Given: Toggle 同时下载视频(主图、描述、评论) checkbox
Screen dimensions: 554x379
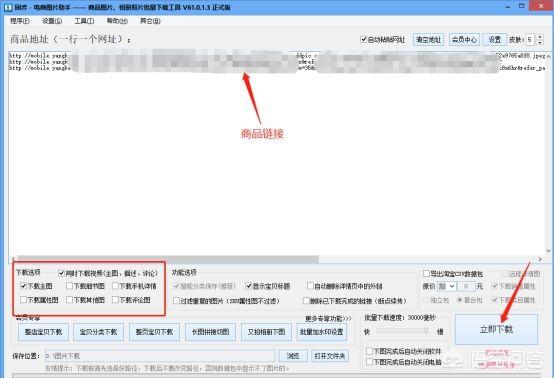Looking at the screenshot, I should point(61,273).
